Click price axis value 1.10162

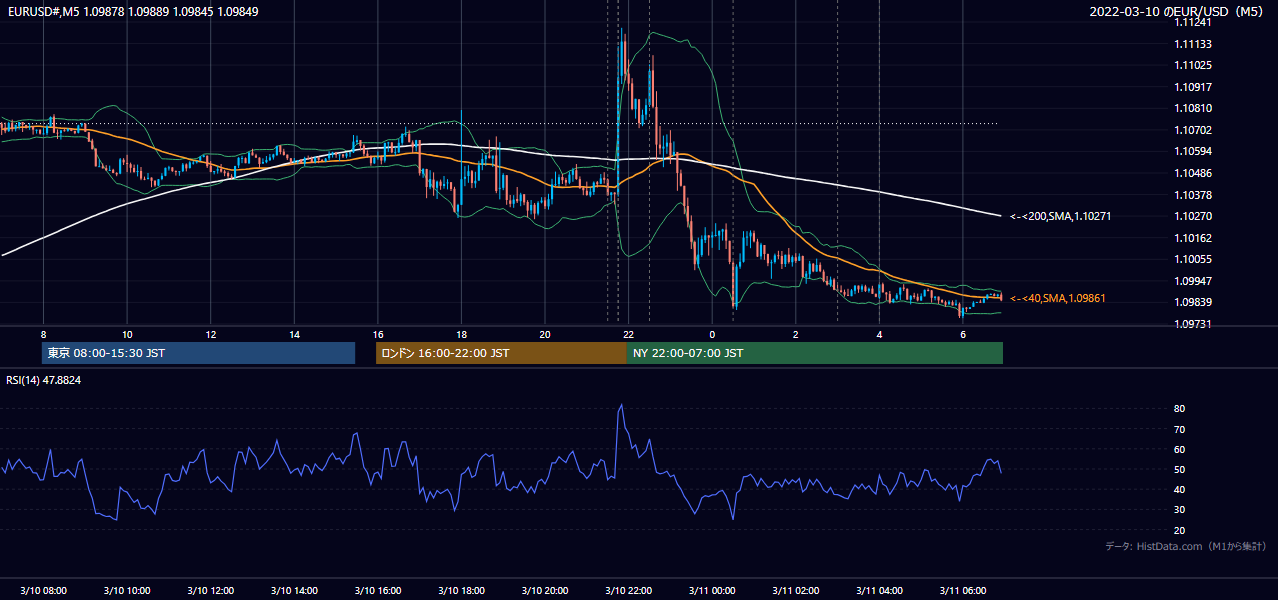click(x=1192, y=238)
